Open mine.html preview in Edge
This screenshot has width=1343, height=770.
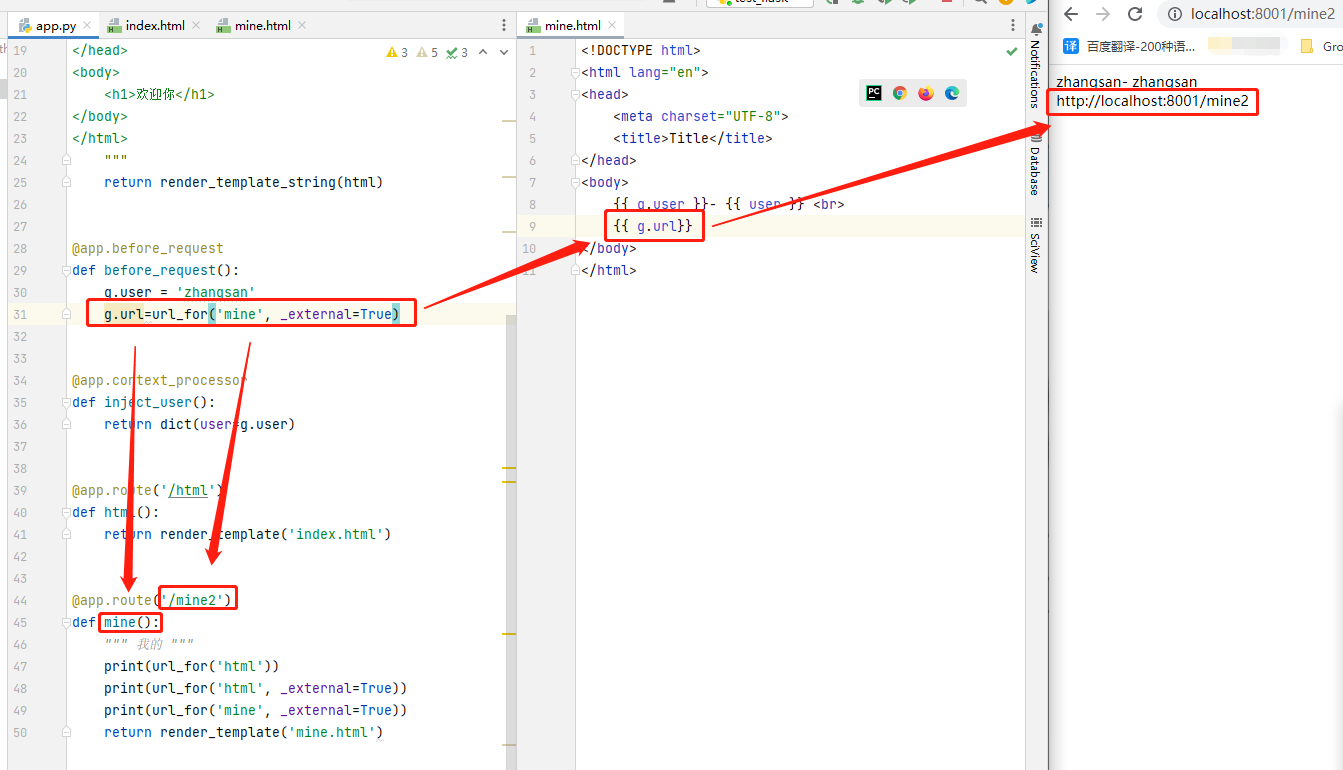(952, 93)
